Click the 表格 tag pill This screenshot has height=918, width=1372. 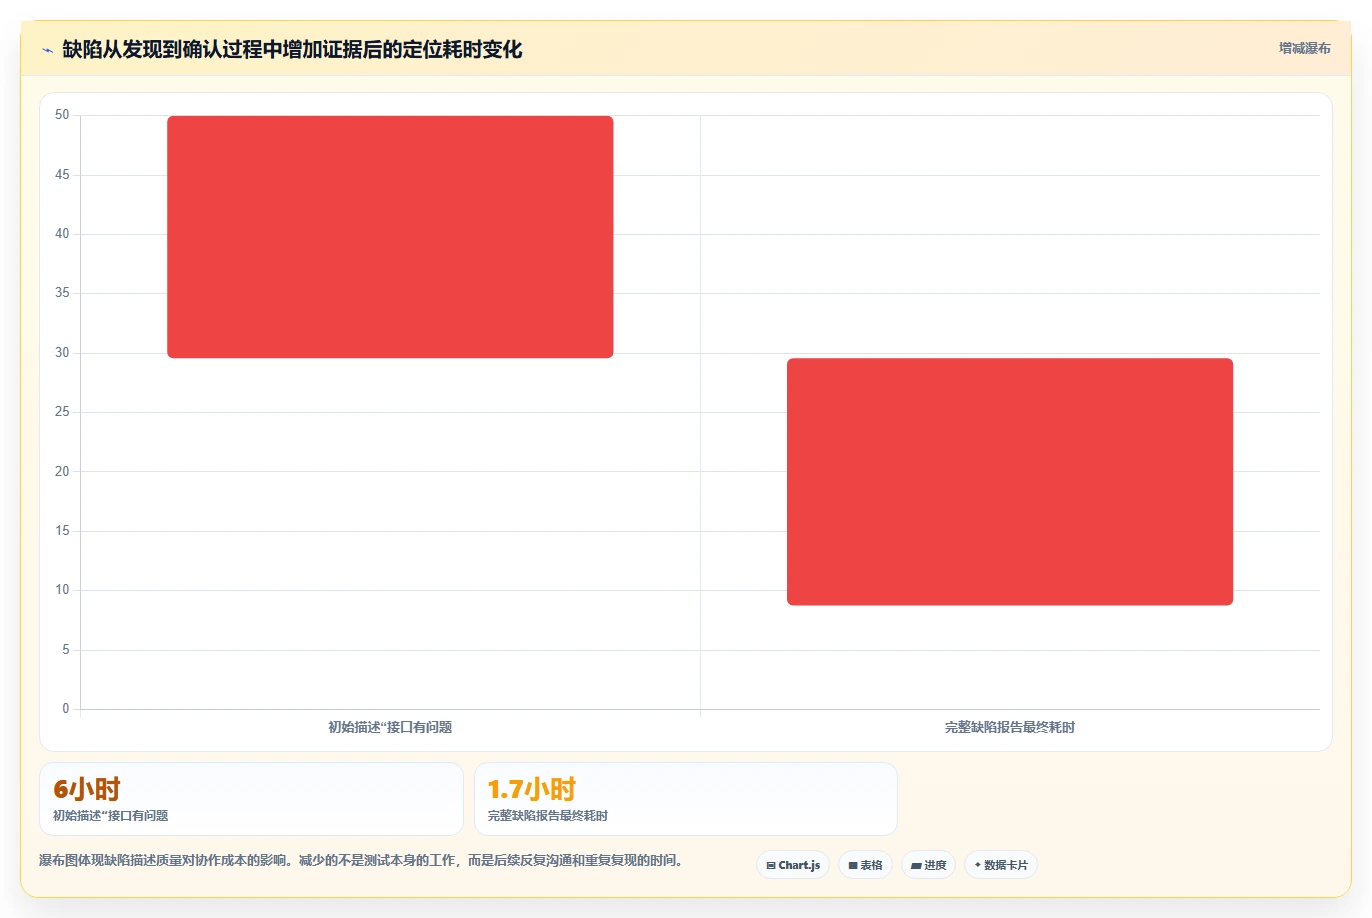click(865, 865)
